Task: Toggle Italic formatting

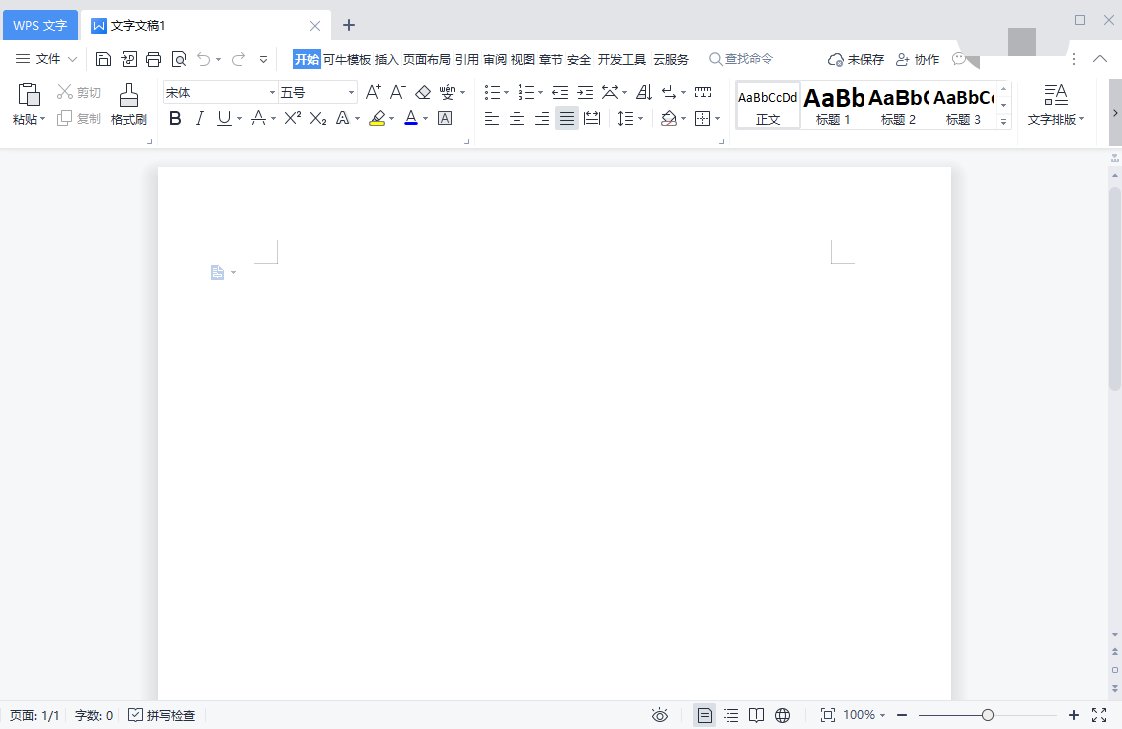Action: (x=199, y=118)
